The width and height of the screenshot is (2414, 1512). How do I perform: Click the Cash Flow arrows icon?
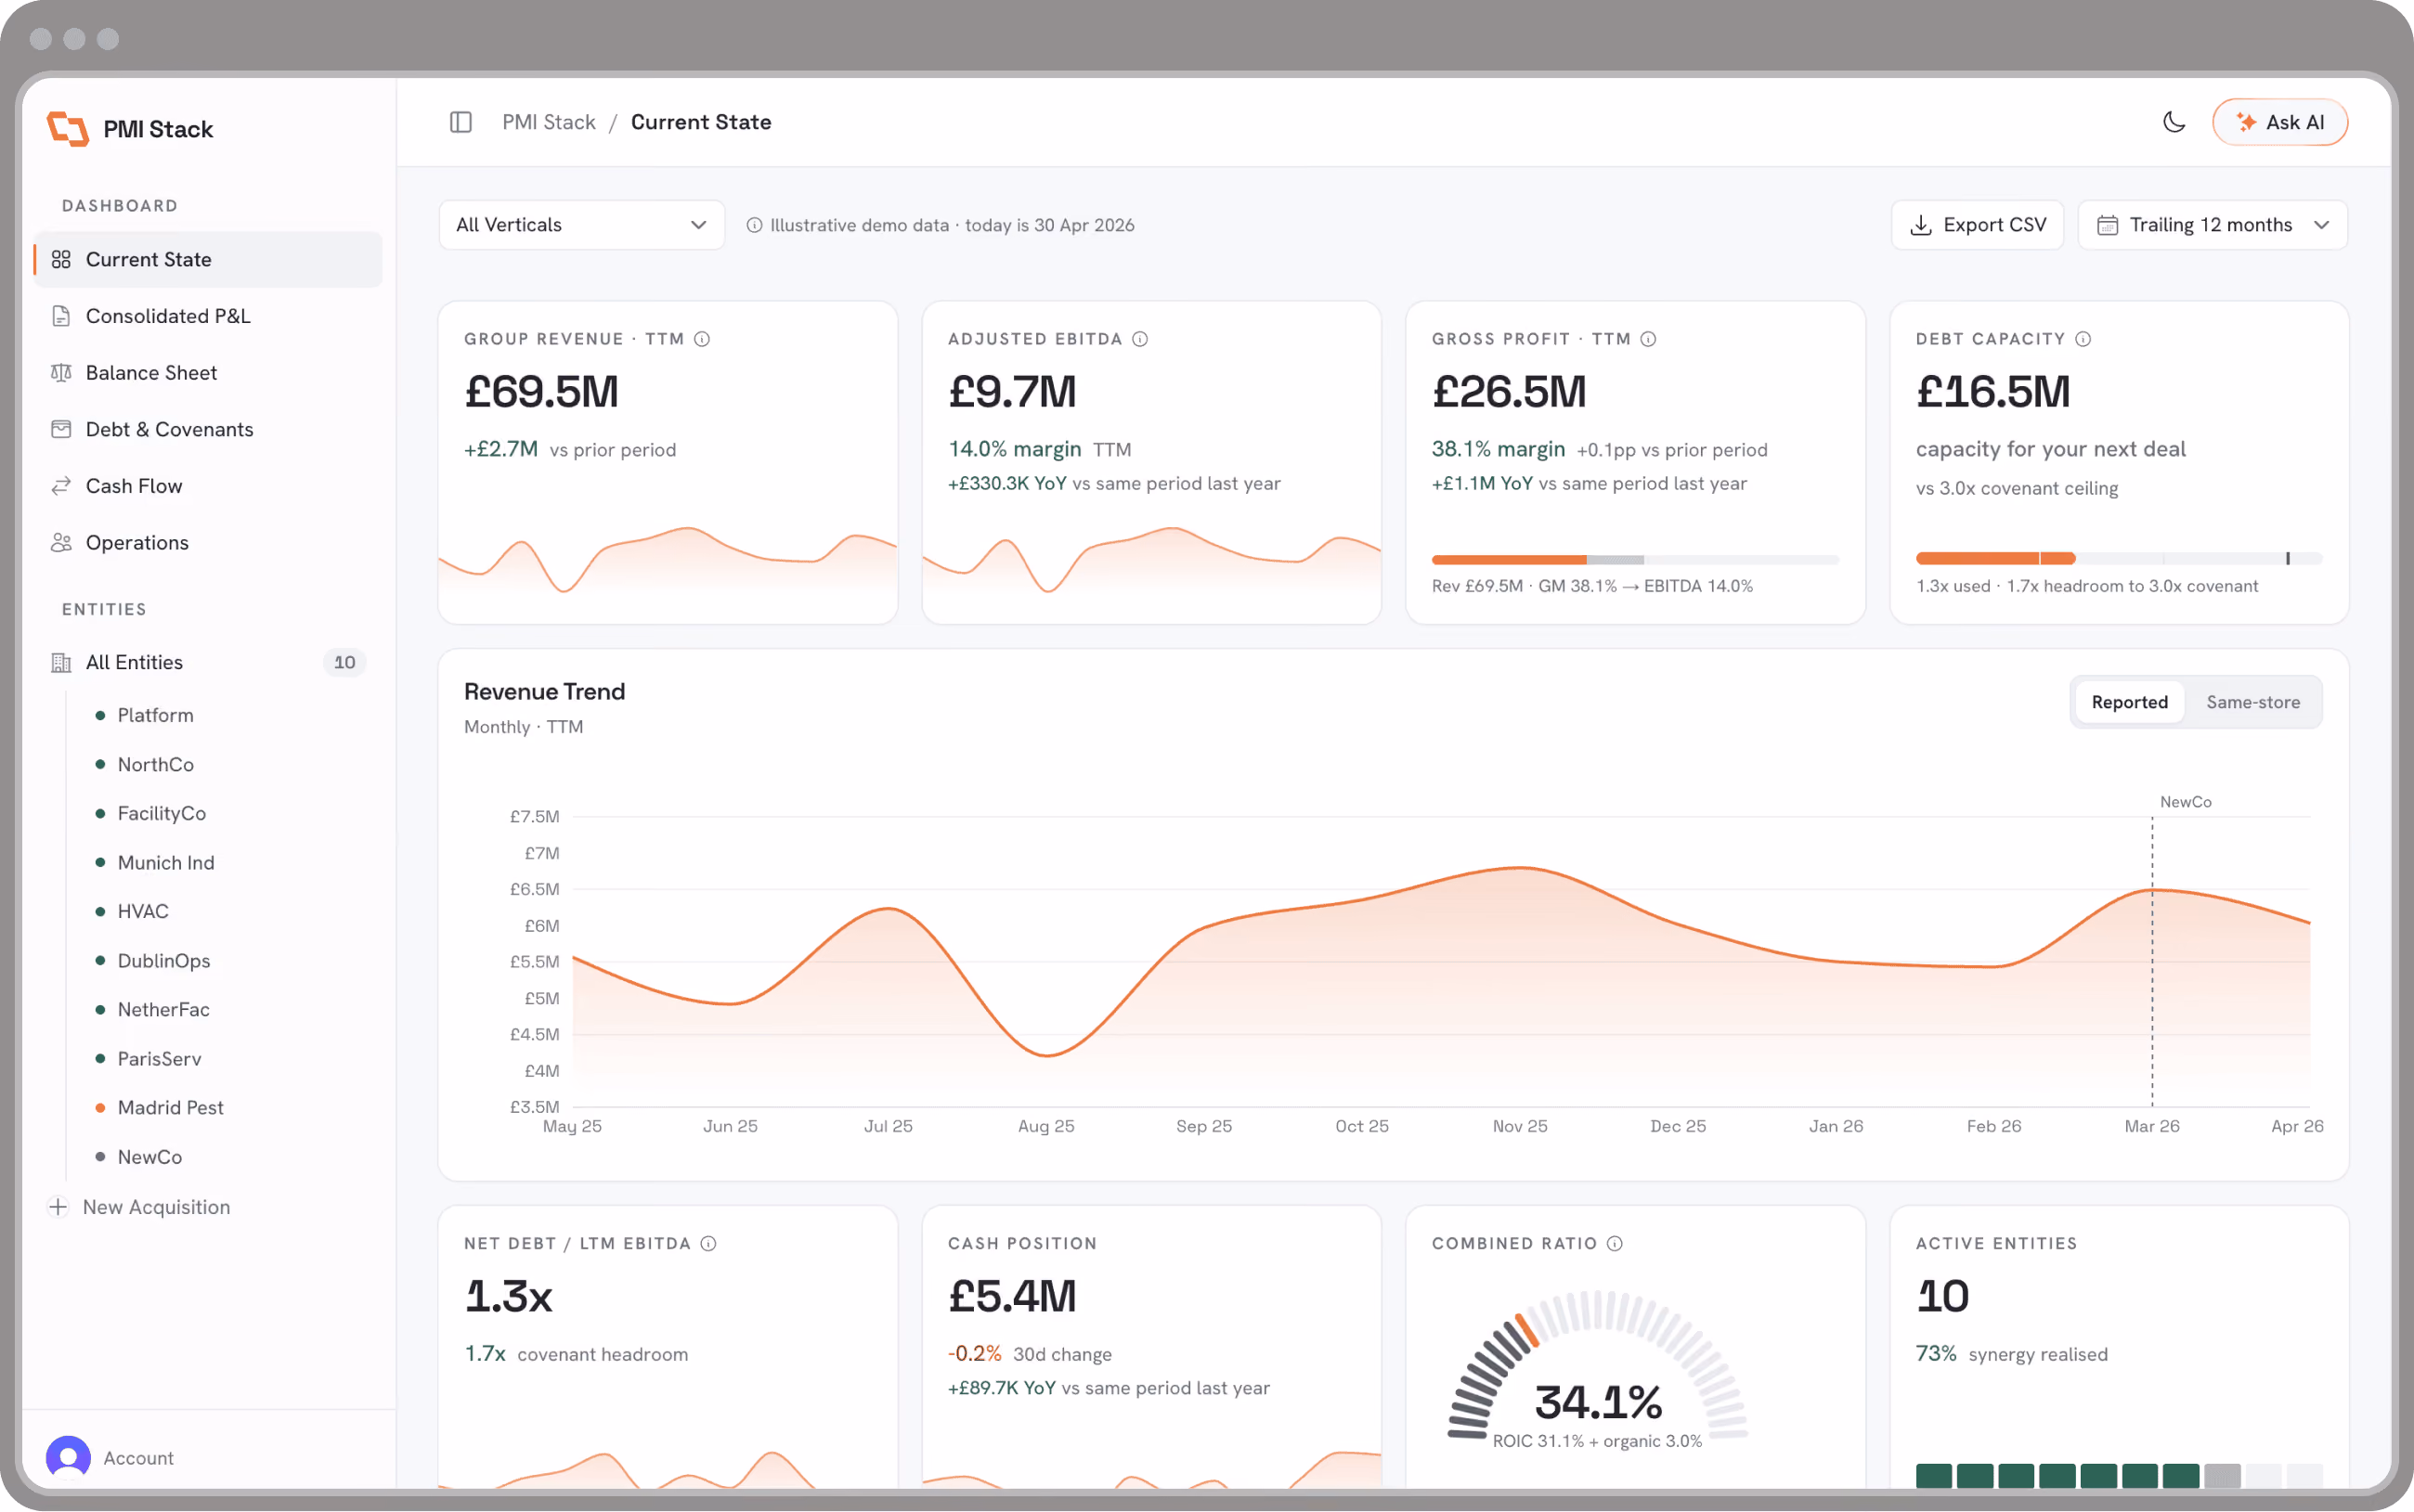[x=61, y=486]
